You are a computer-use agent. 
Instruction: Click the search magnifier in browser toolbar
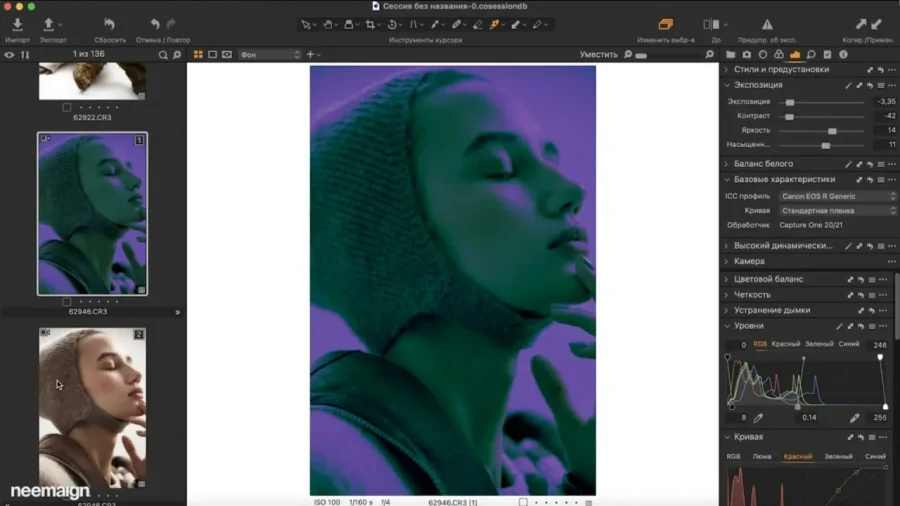(x=163, y=55)
